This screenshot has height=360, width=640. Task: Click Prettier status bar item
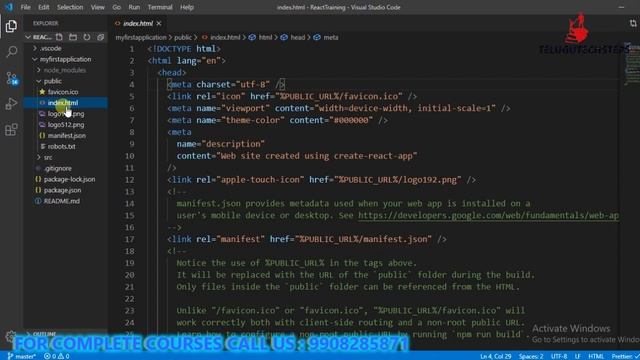pos(624,356)
